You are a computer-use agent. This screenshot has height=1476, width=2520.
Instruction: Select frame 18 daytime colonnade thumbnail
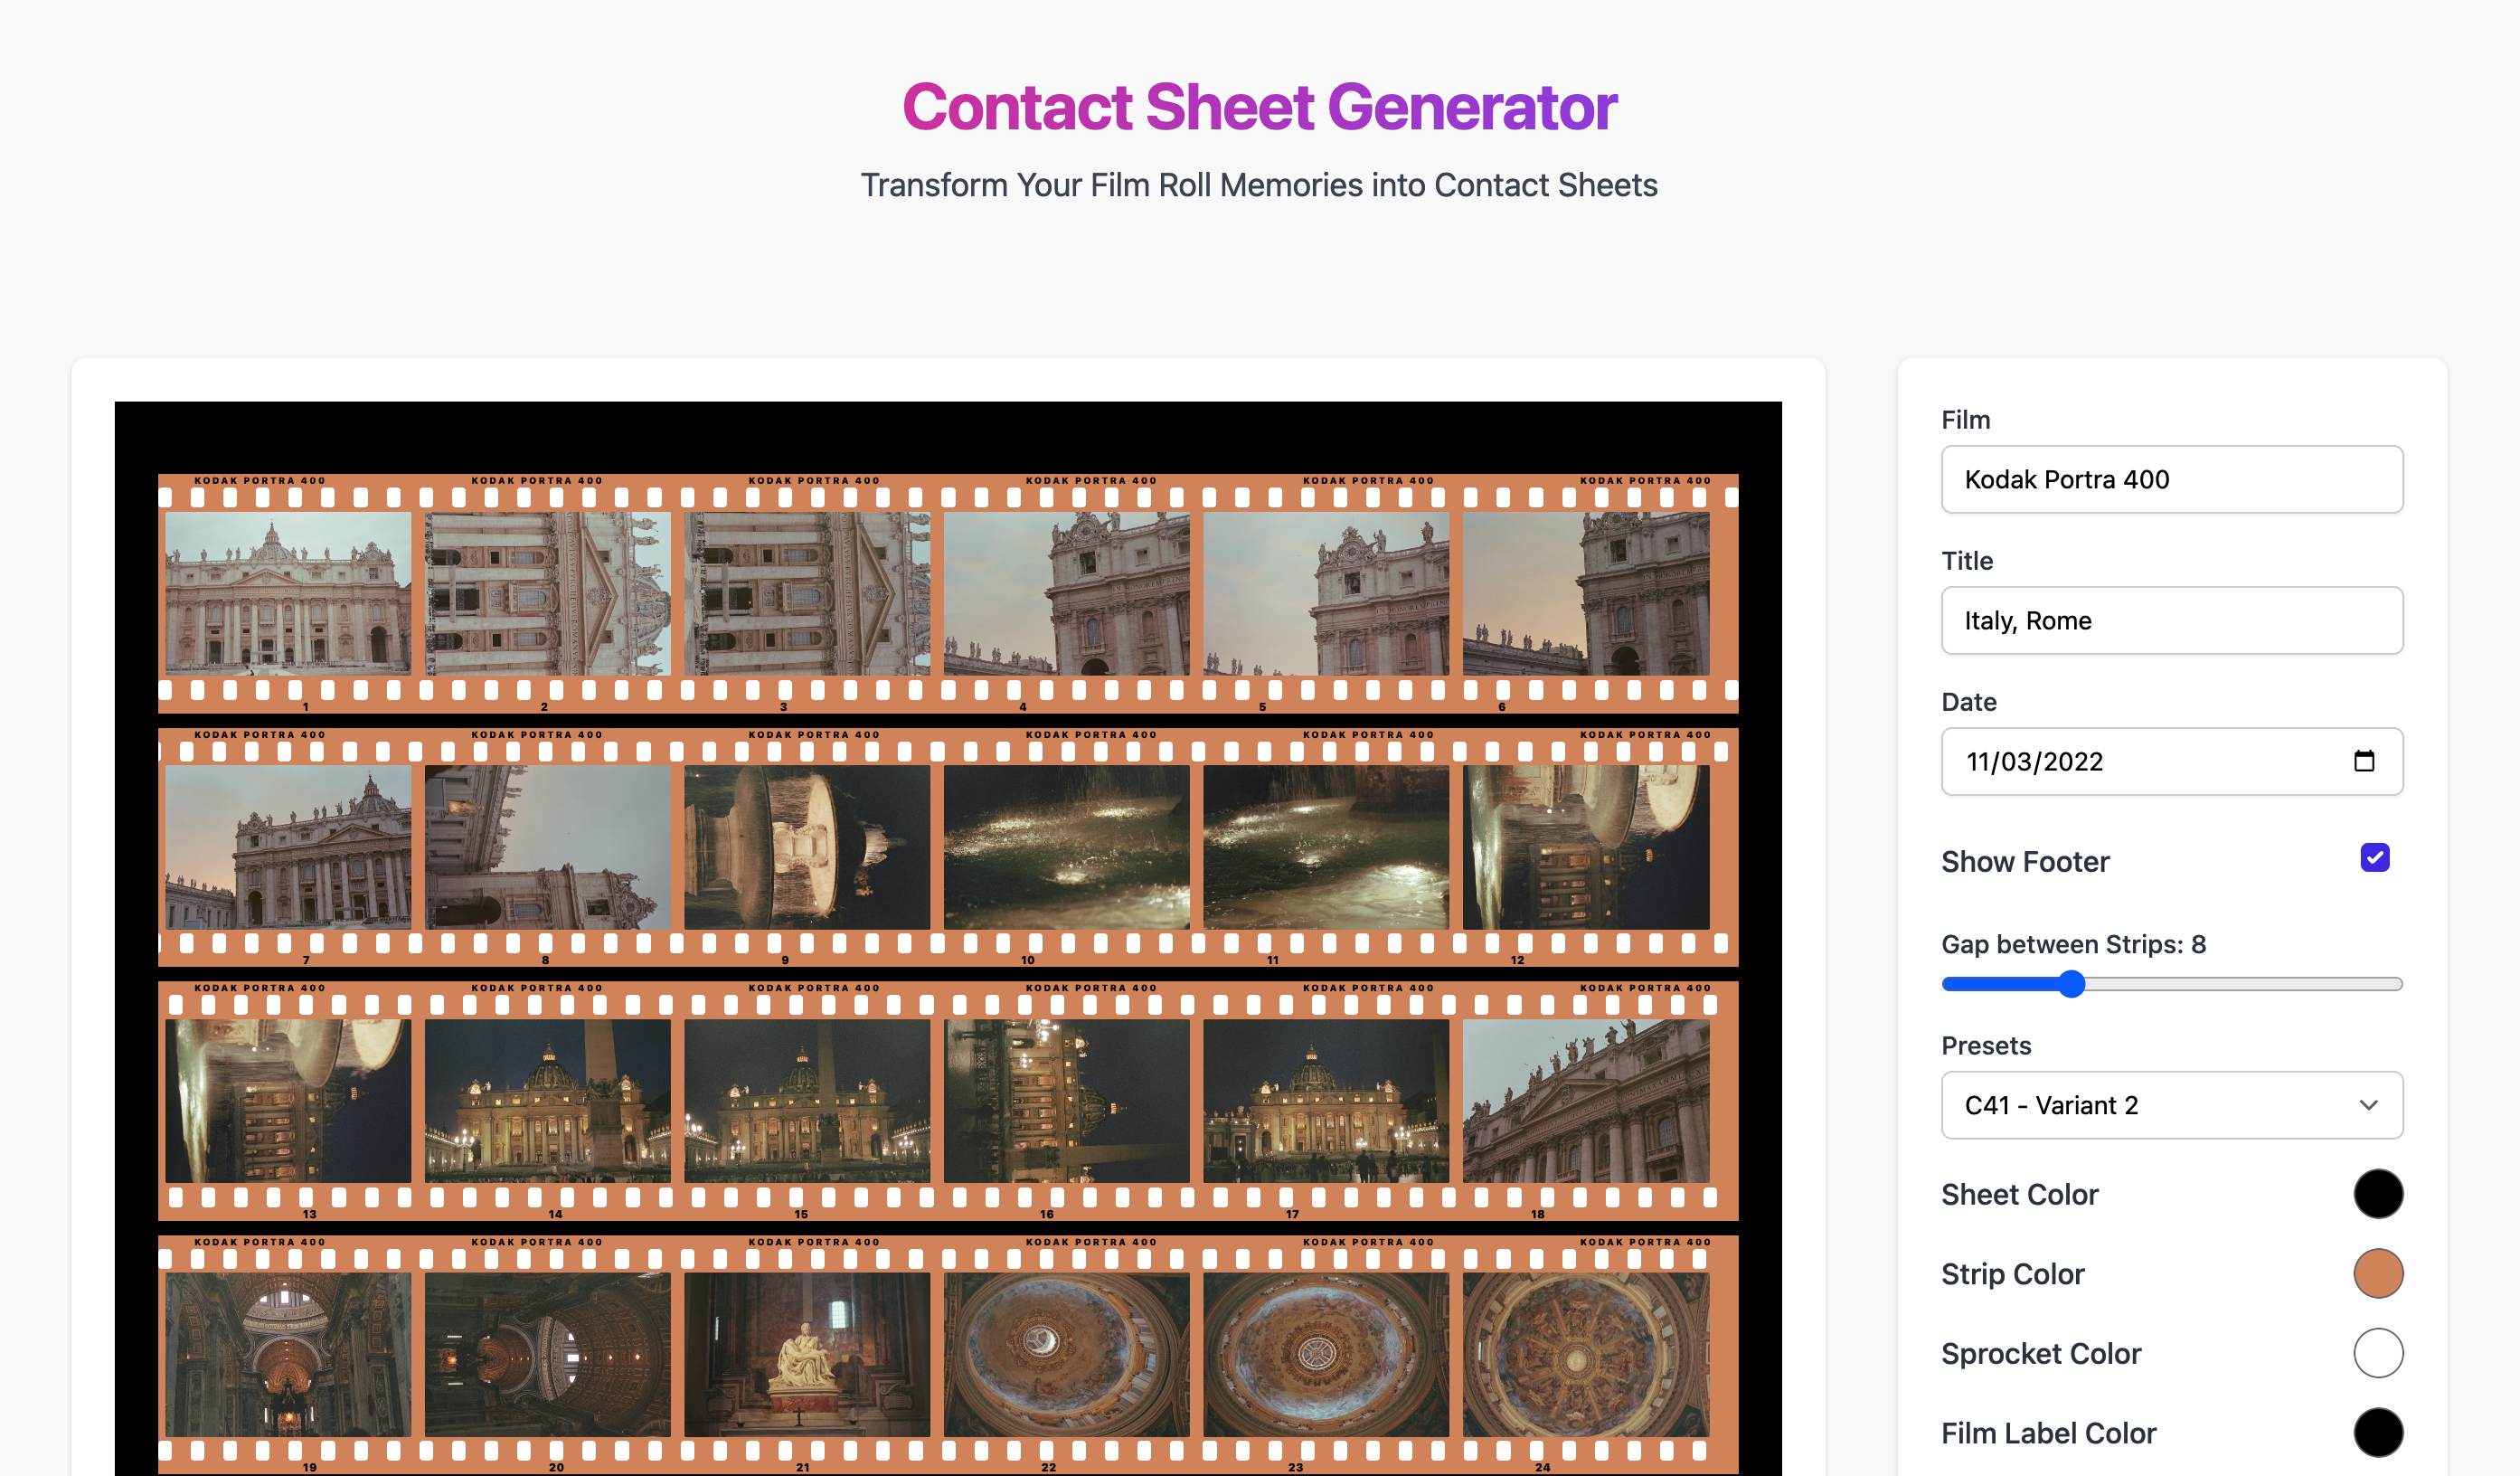point(1585,1100)
